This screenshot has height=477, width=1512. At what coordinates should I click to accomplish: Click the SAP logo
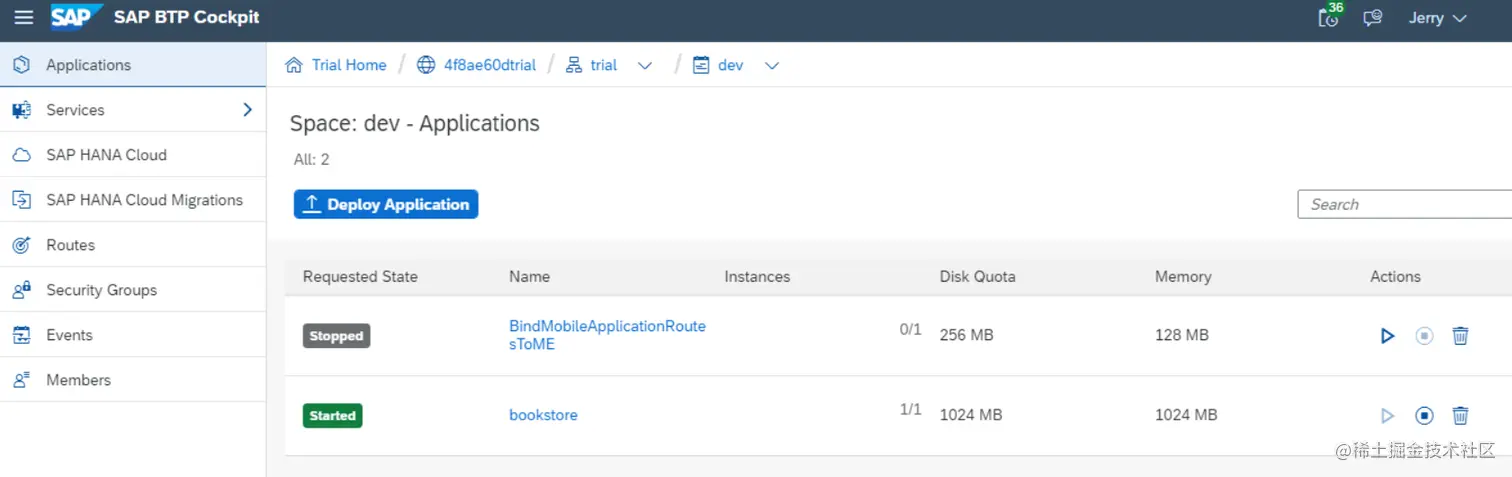coord(76,17)
